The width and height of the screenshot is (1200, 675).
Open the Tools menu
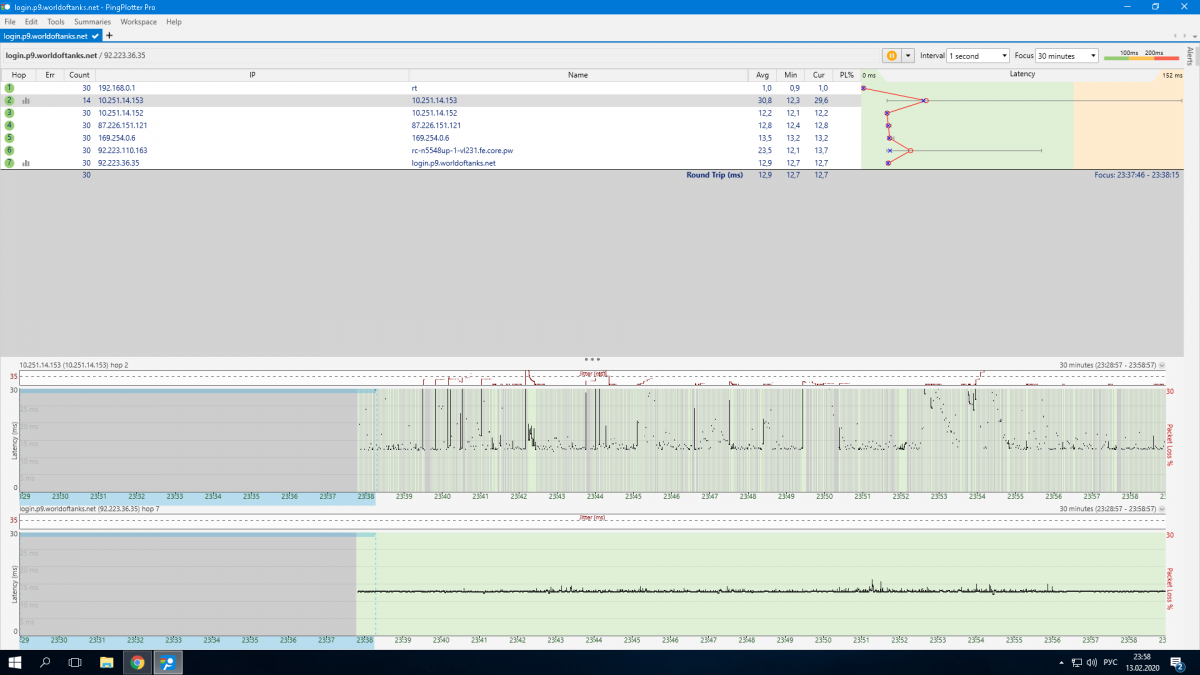click(x=56, y=21)
